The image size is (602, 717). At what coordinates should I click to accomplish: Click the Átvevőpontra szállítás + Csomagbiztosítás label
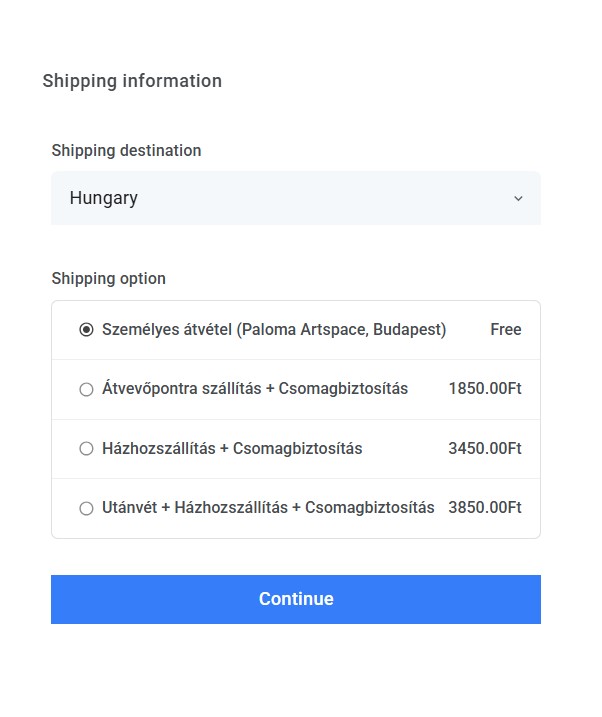255,389
